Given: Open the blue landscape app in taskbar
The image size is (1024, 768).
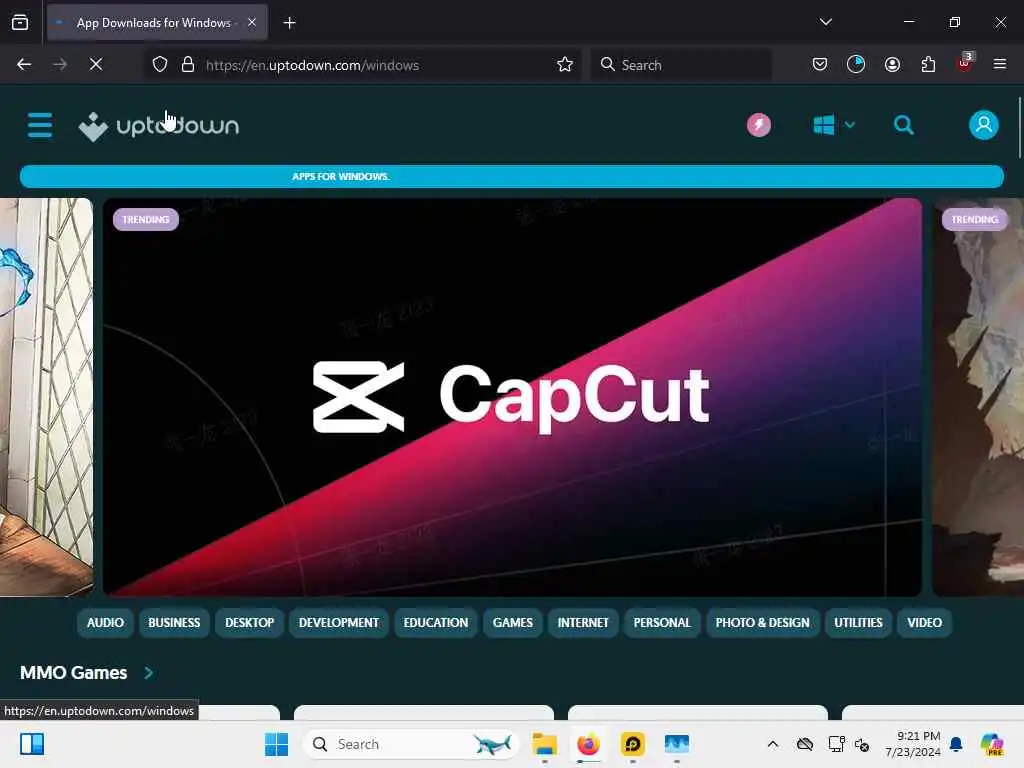Looking at the screenshot, I should click(x=677, y=744).
